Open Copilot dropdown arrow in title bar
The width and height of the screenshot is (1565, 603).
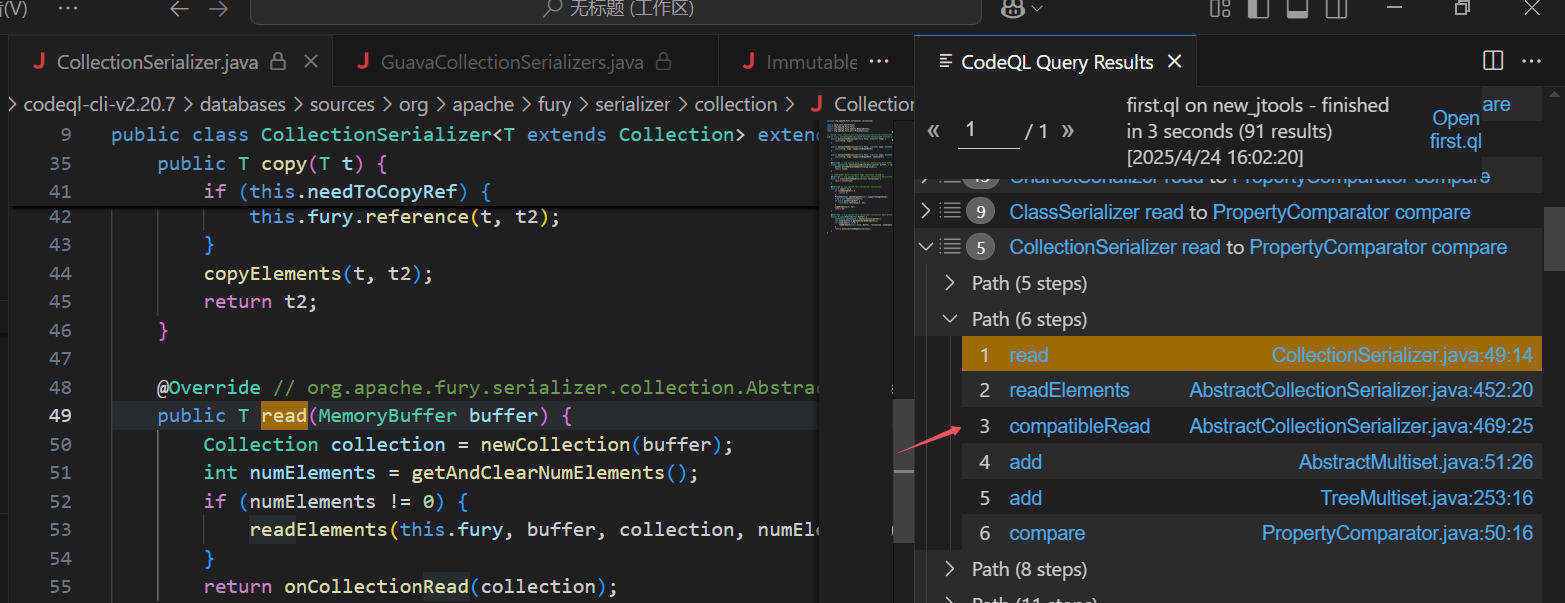point(1036,9)
